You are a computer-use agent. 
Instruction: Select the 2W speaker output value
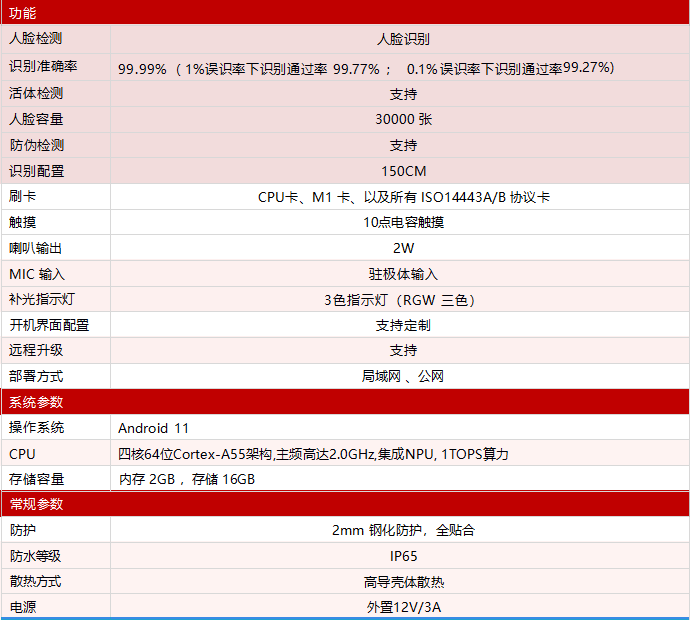[x=403, y=248]
